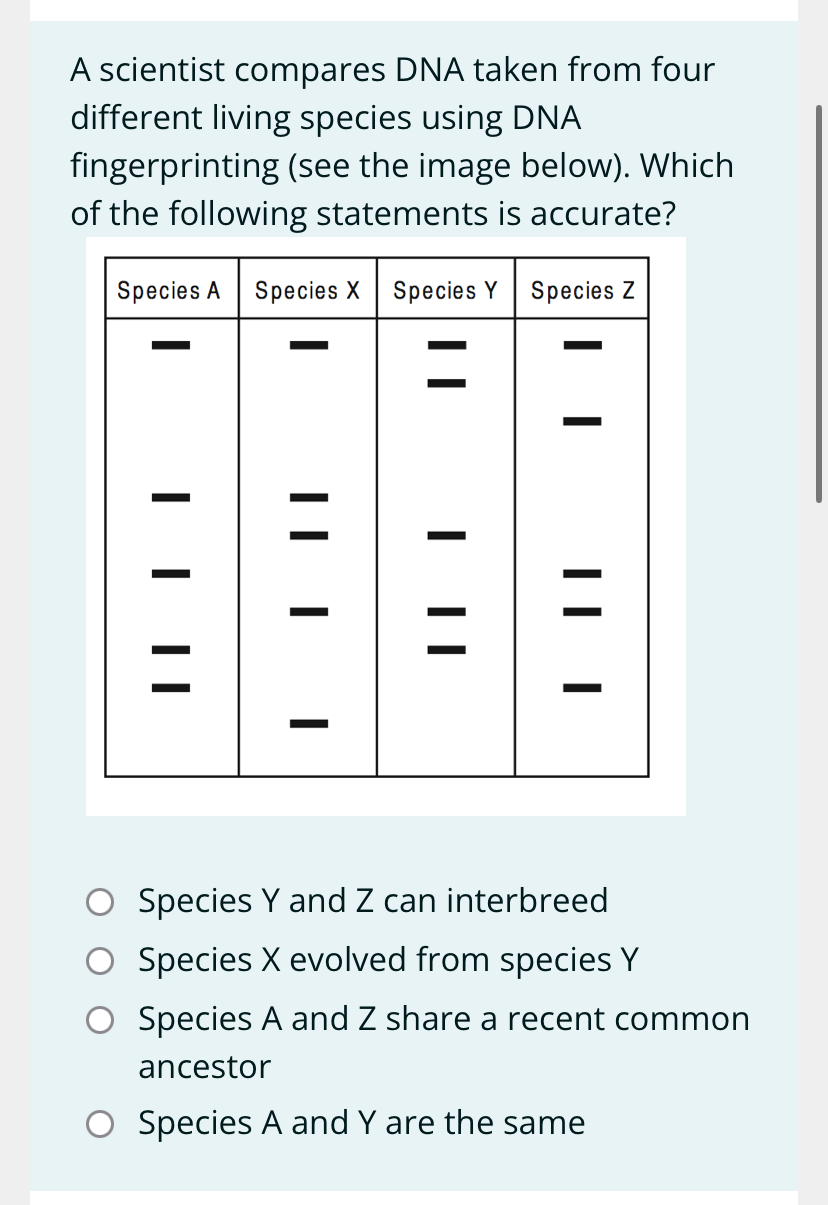The height and width of the screenshot is (1205, 828).
Task: Select the Species A and Y are the same answer
Action: [x=100, y=1124]
